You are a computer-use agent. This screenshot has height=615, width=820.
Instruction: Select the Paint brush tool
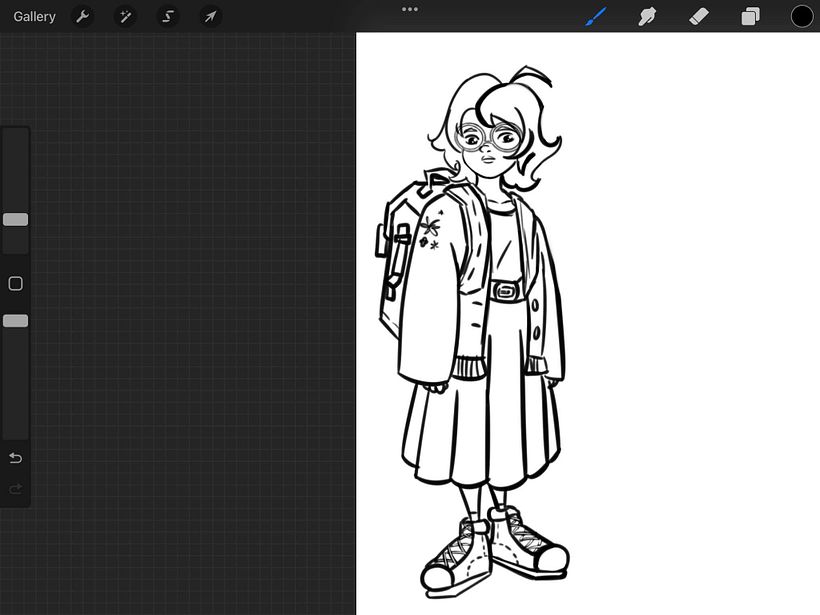point(596,17)
